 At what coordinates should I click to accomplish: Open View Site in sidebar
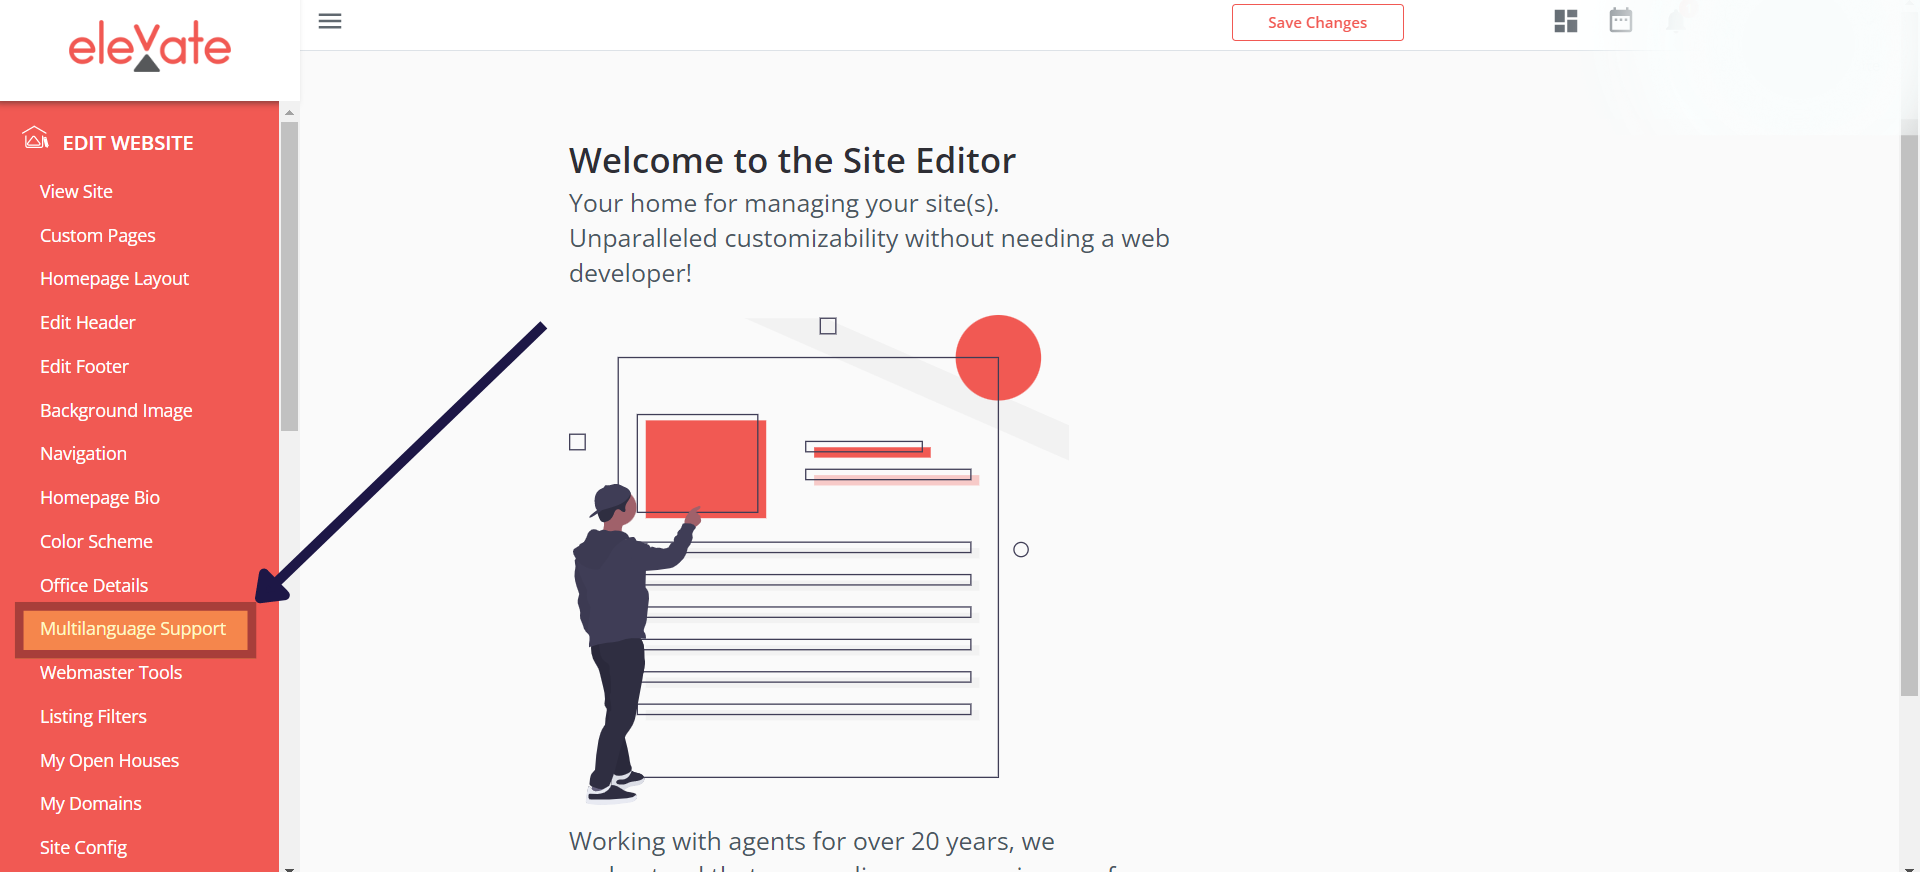click(76, 192)
